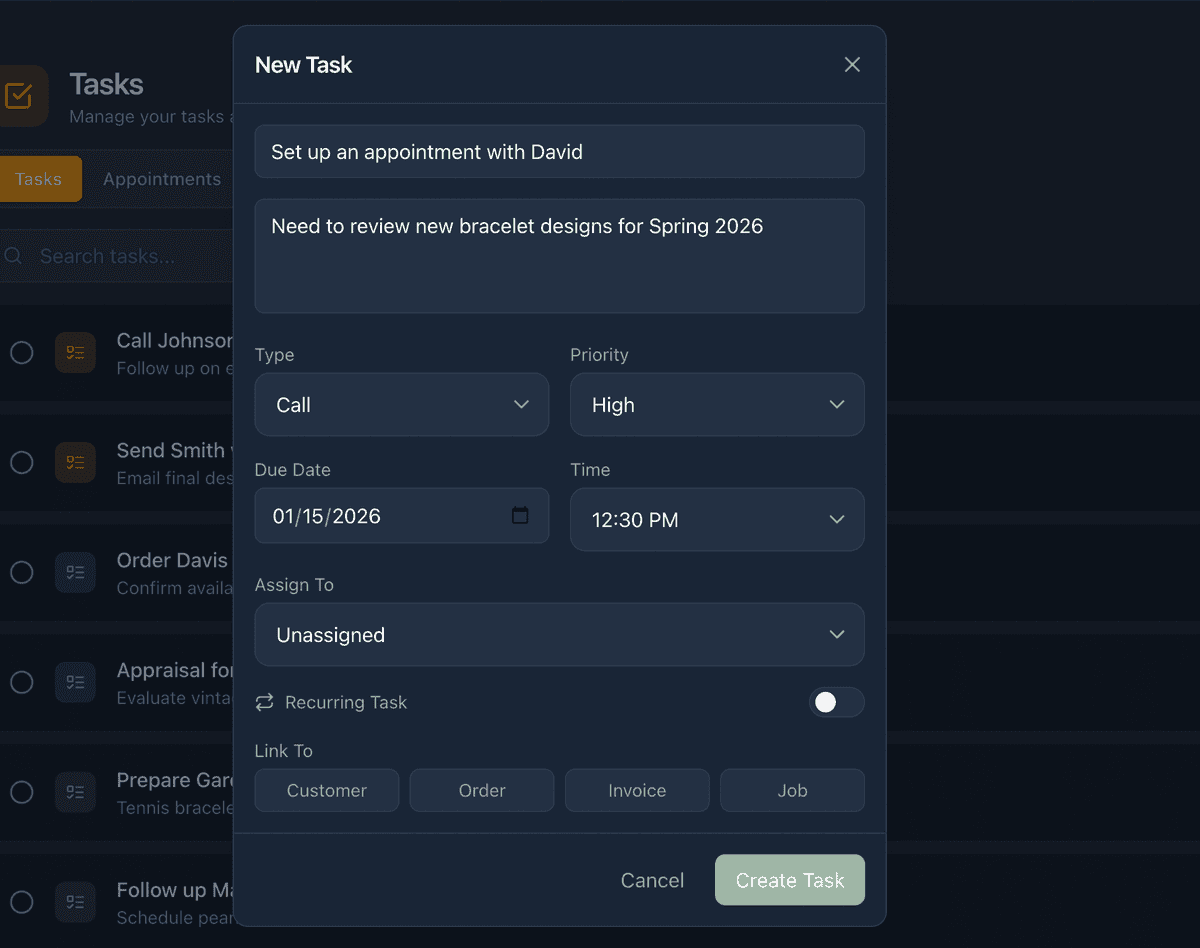Click the Priority dropdown chevron arrow

(x=837, y=404)
